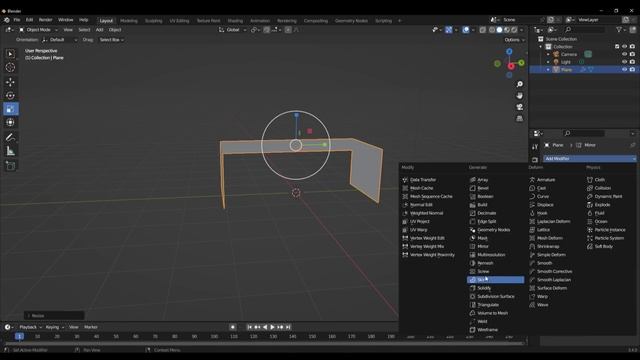Click the zoom viewport icon

click(519, 84)
